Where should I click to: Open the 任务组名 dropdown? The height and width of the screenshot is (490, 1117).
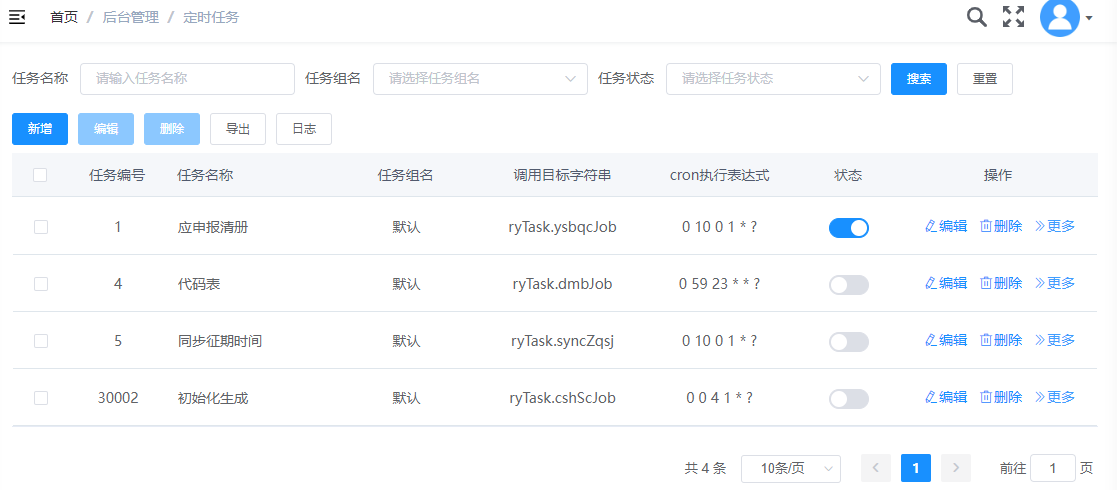[480, 79]
